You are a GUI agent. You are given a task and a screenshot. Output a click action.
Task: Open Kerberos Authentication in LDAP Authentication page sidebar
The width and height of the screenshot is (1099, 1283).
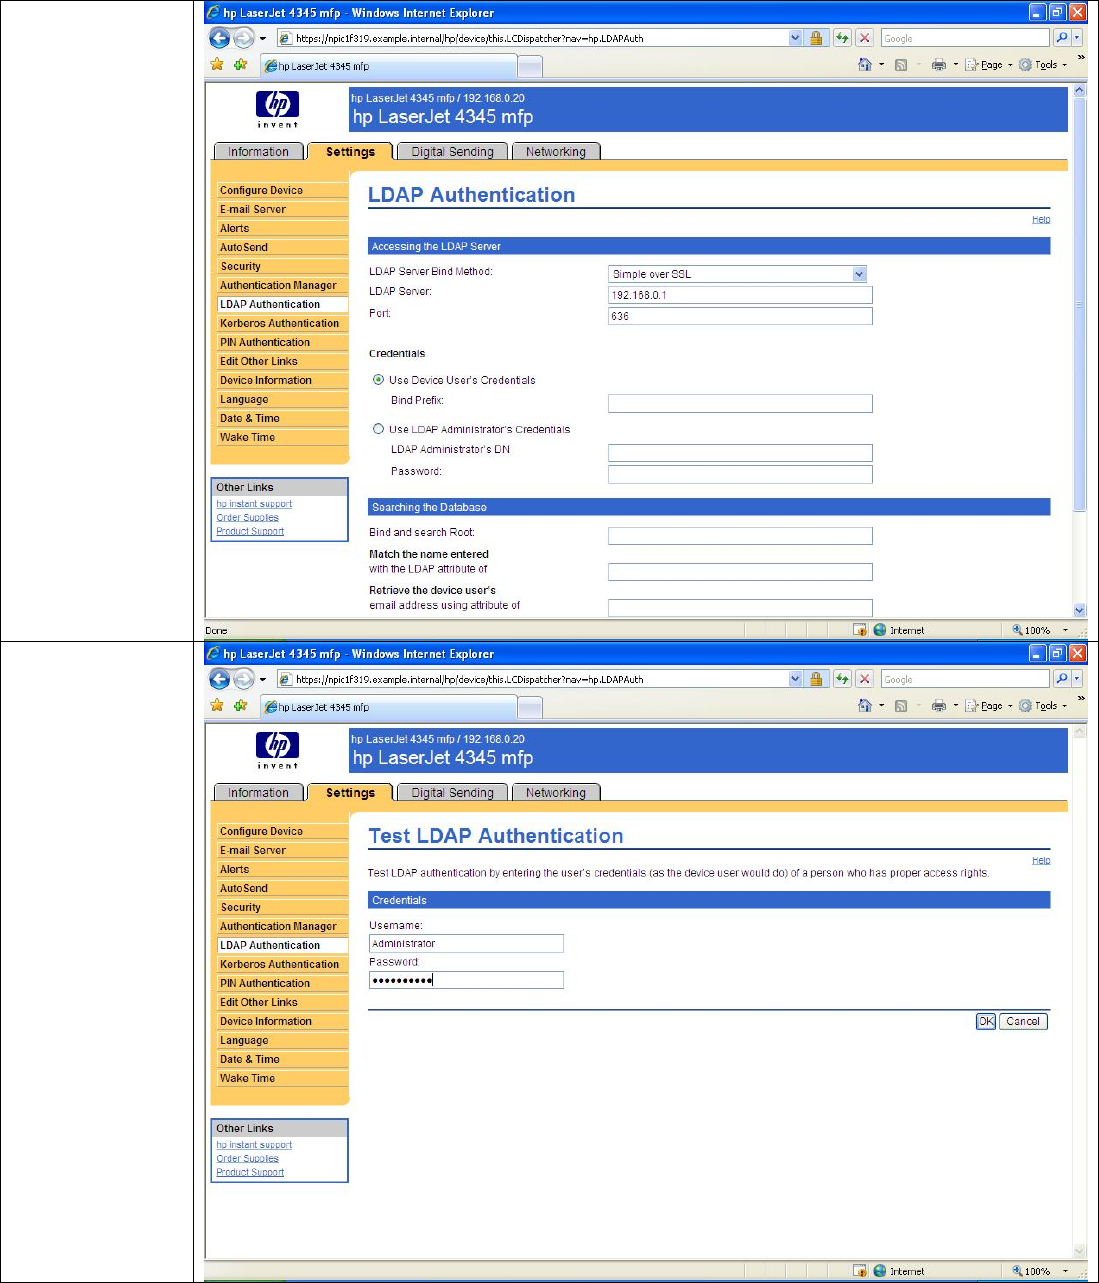coord(280,323)
